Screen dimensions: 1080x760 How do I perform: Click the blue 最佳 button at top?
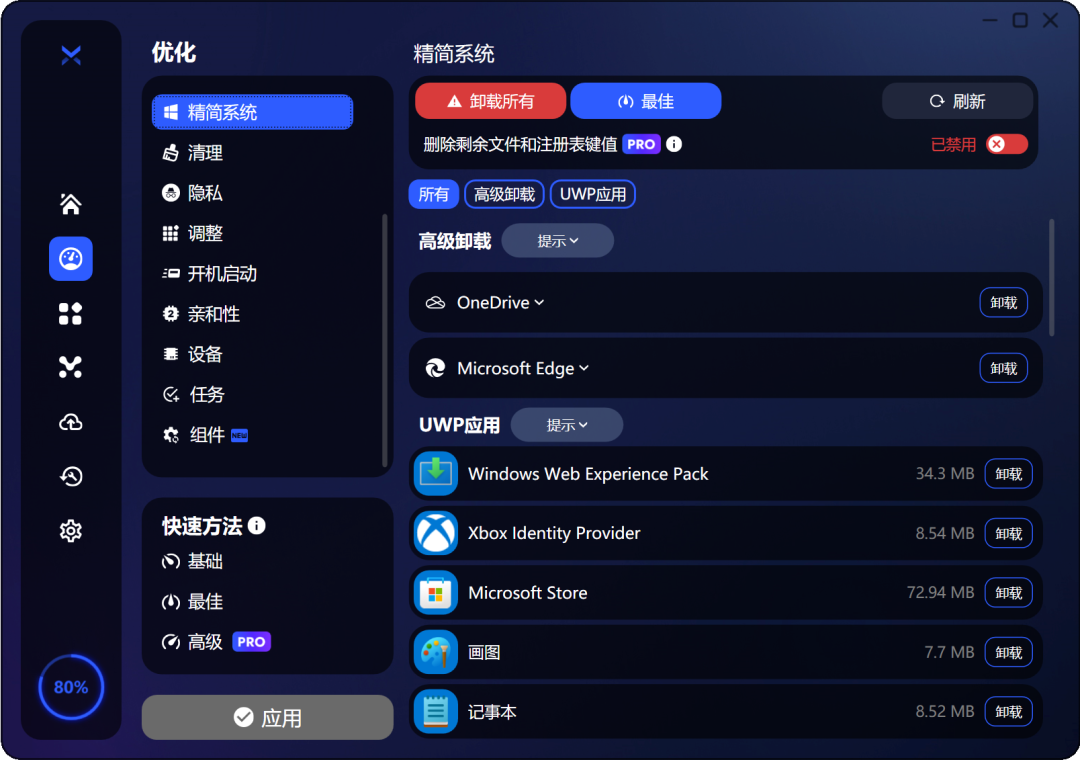(x=645, y=101)
